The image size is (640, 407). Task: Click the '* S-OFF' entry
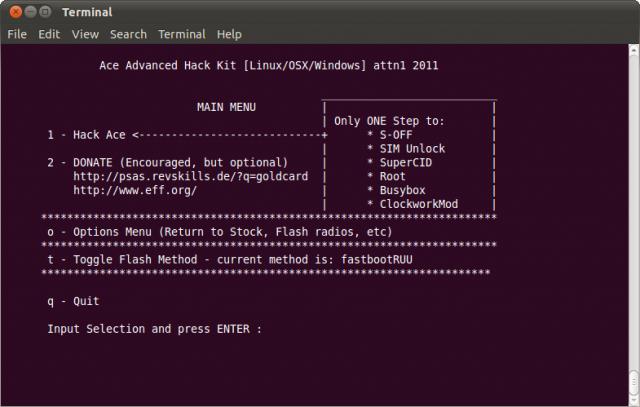(390, 135)
